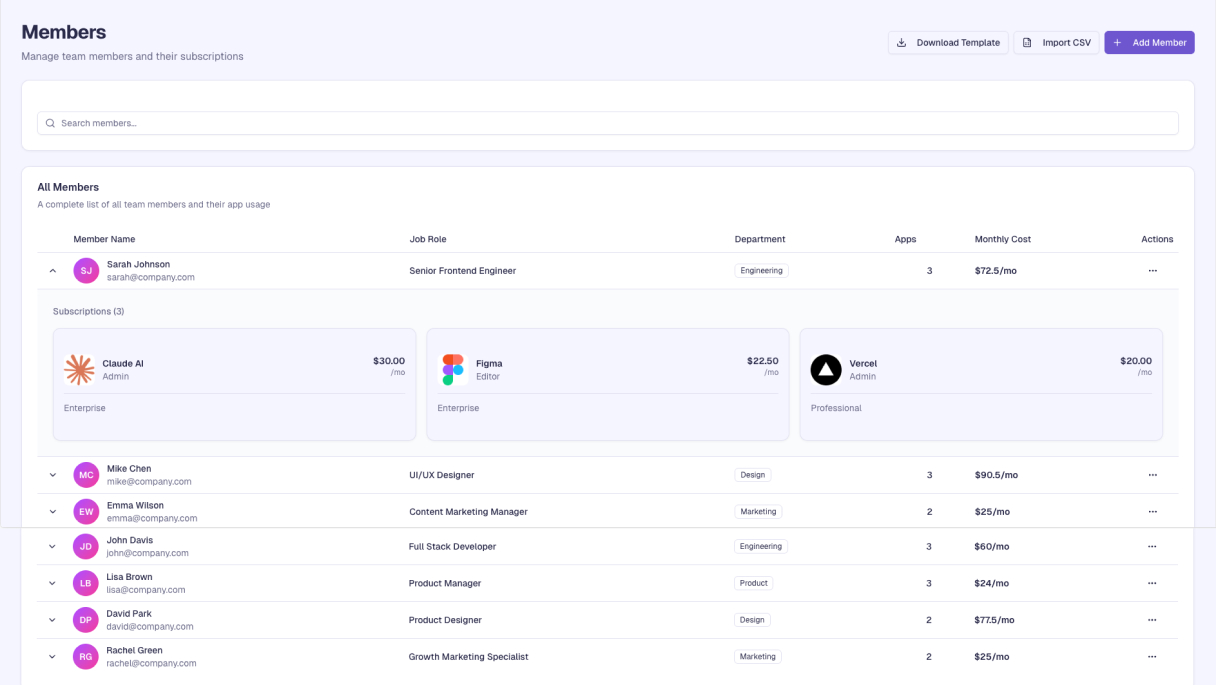The image size is (1216, 685).
Task: Click the Download Template button
Action: coord(947,43)
